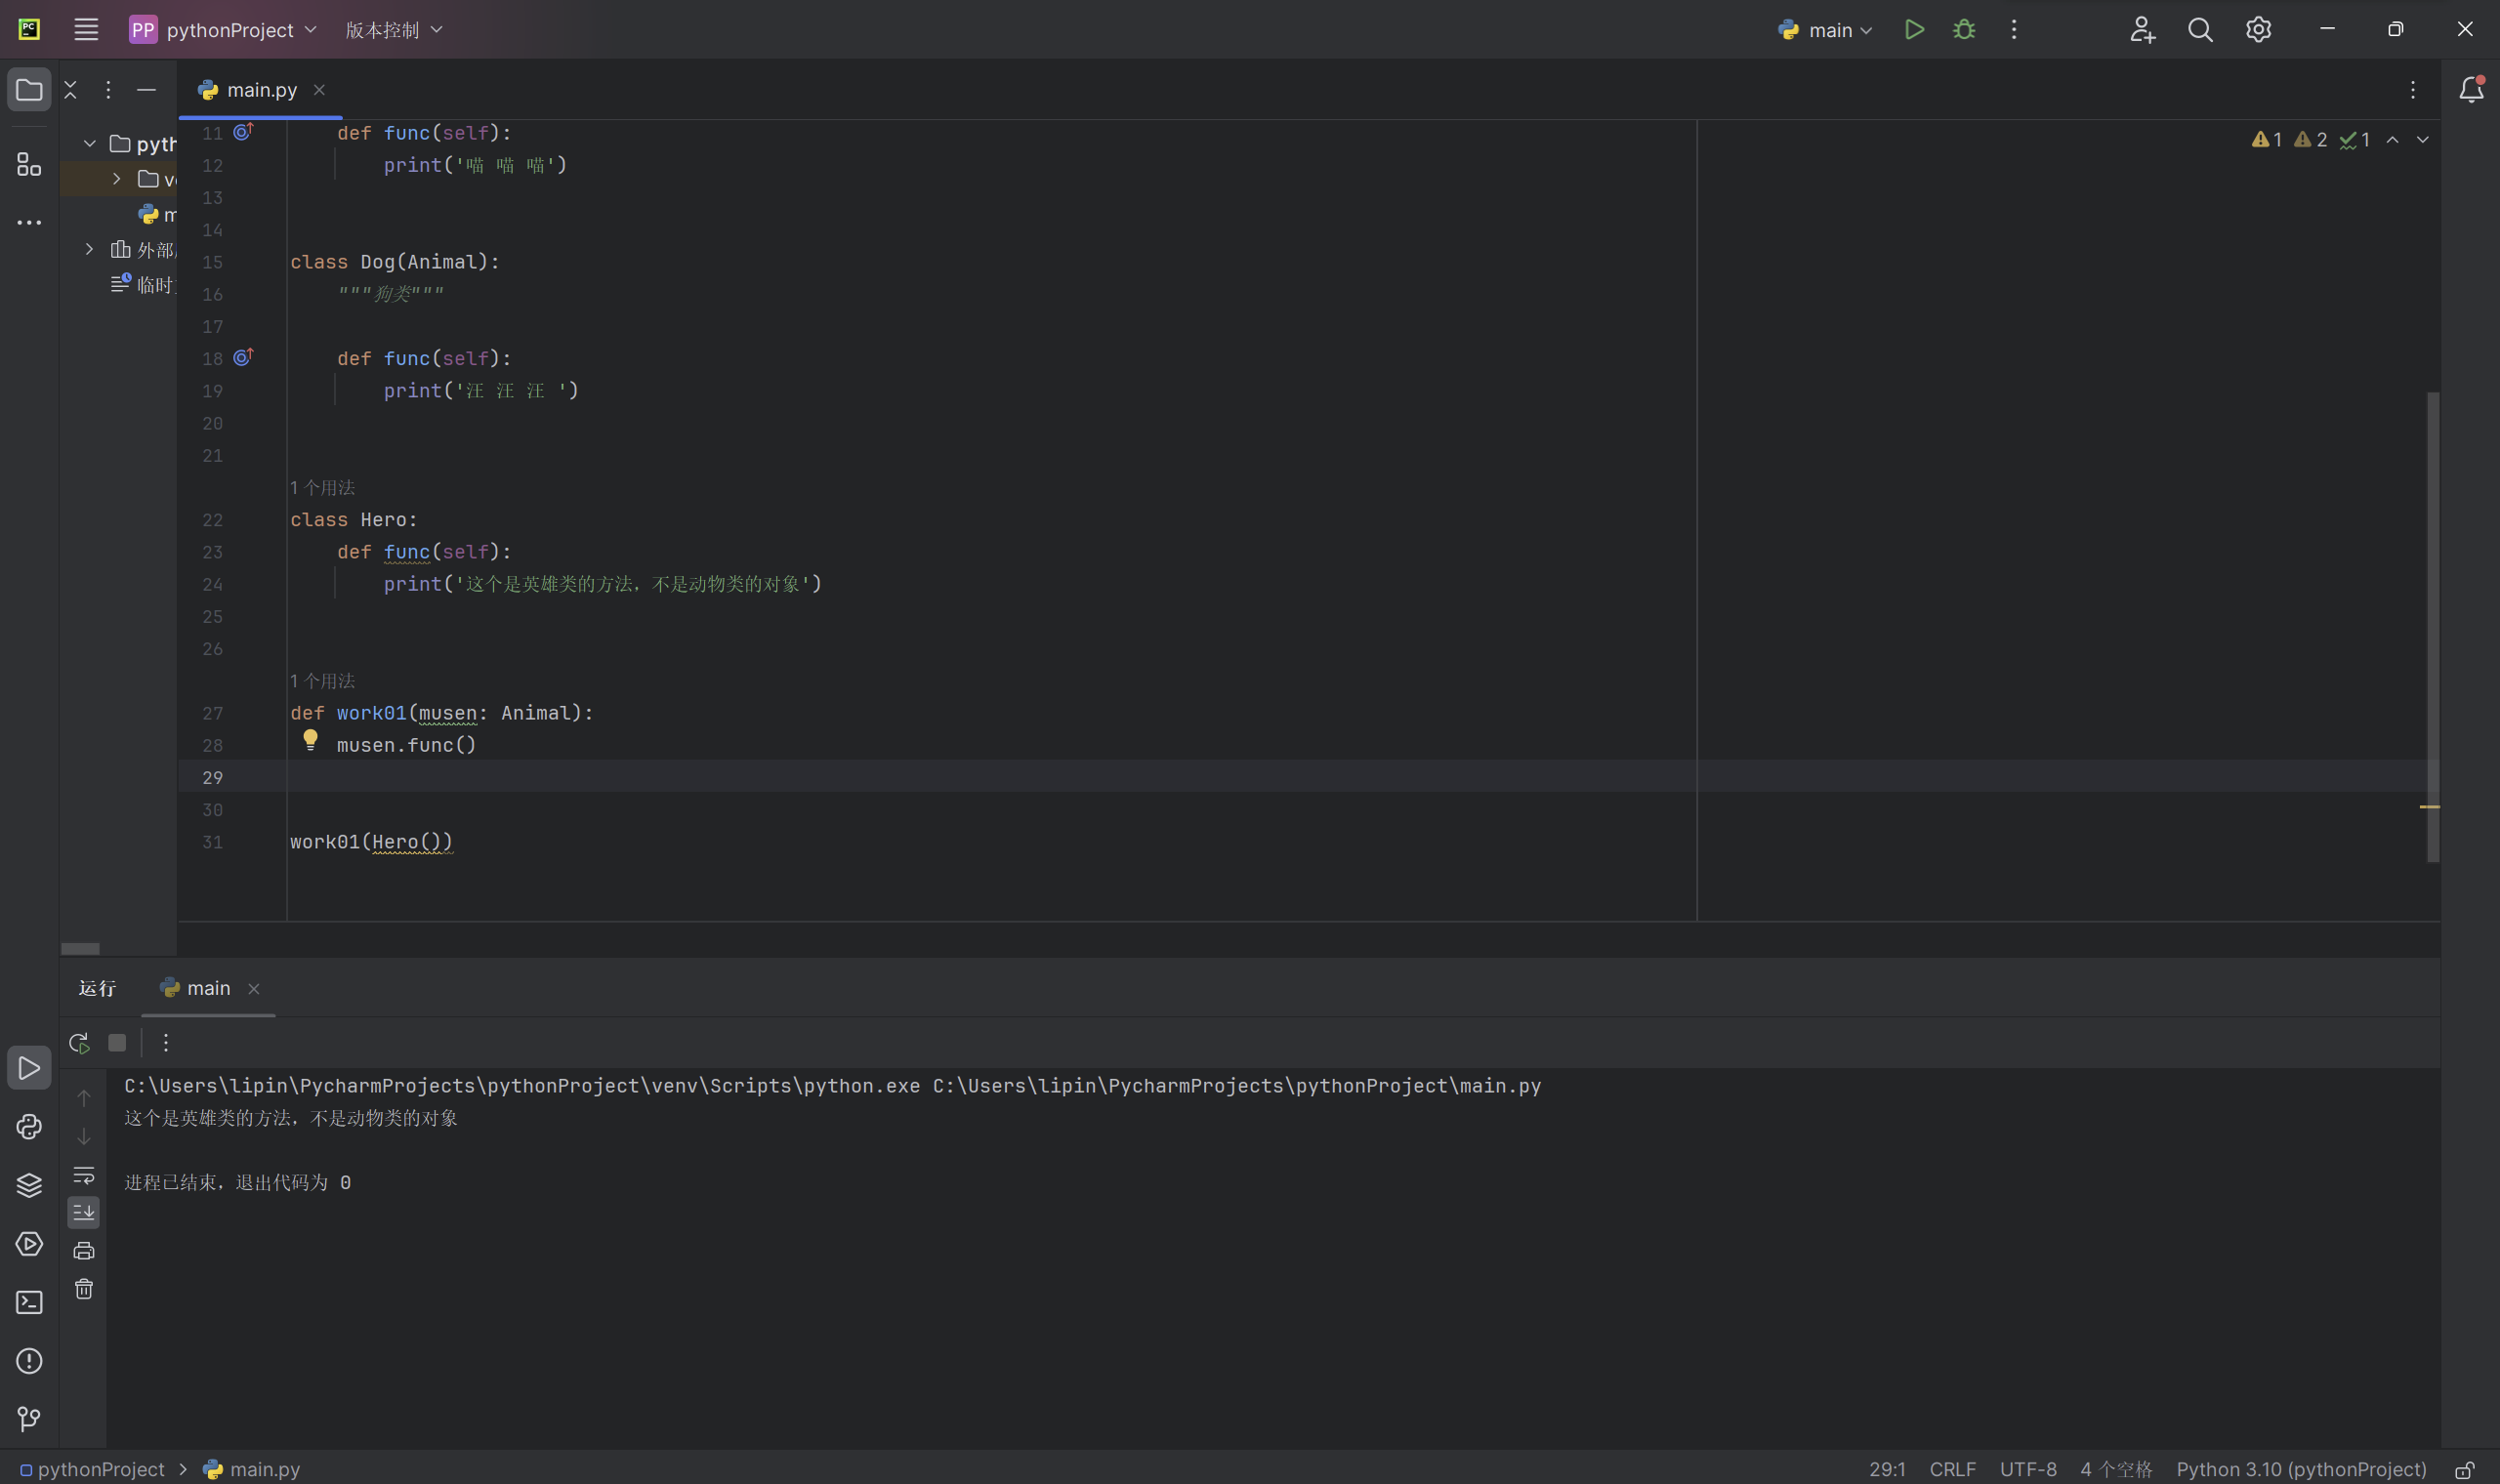Screen dimensions: 2500x1484
Task: Expand the venv folder in project tree
Action: [x=117, y=179]
